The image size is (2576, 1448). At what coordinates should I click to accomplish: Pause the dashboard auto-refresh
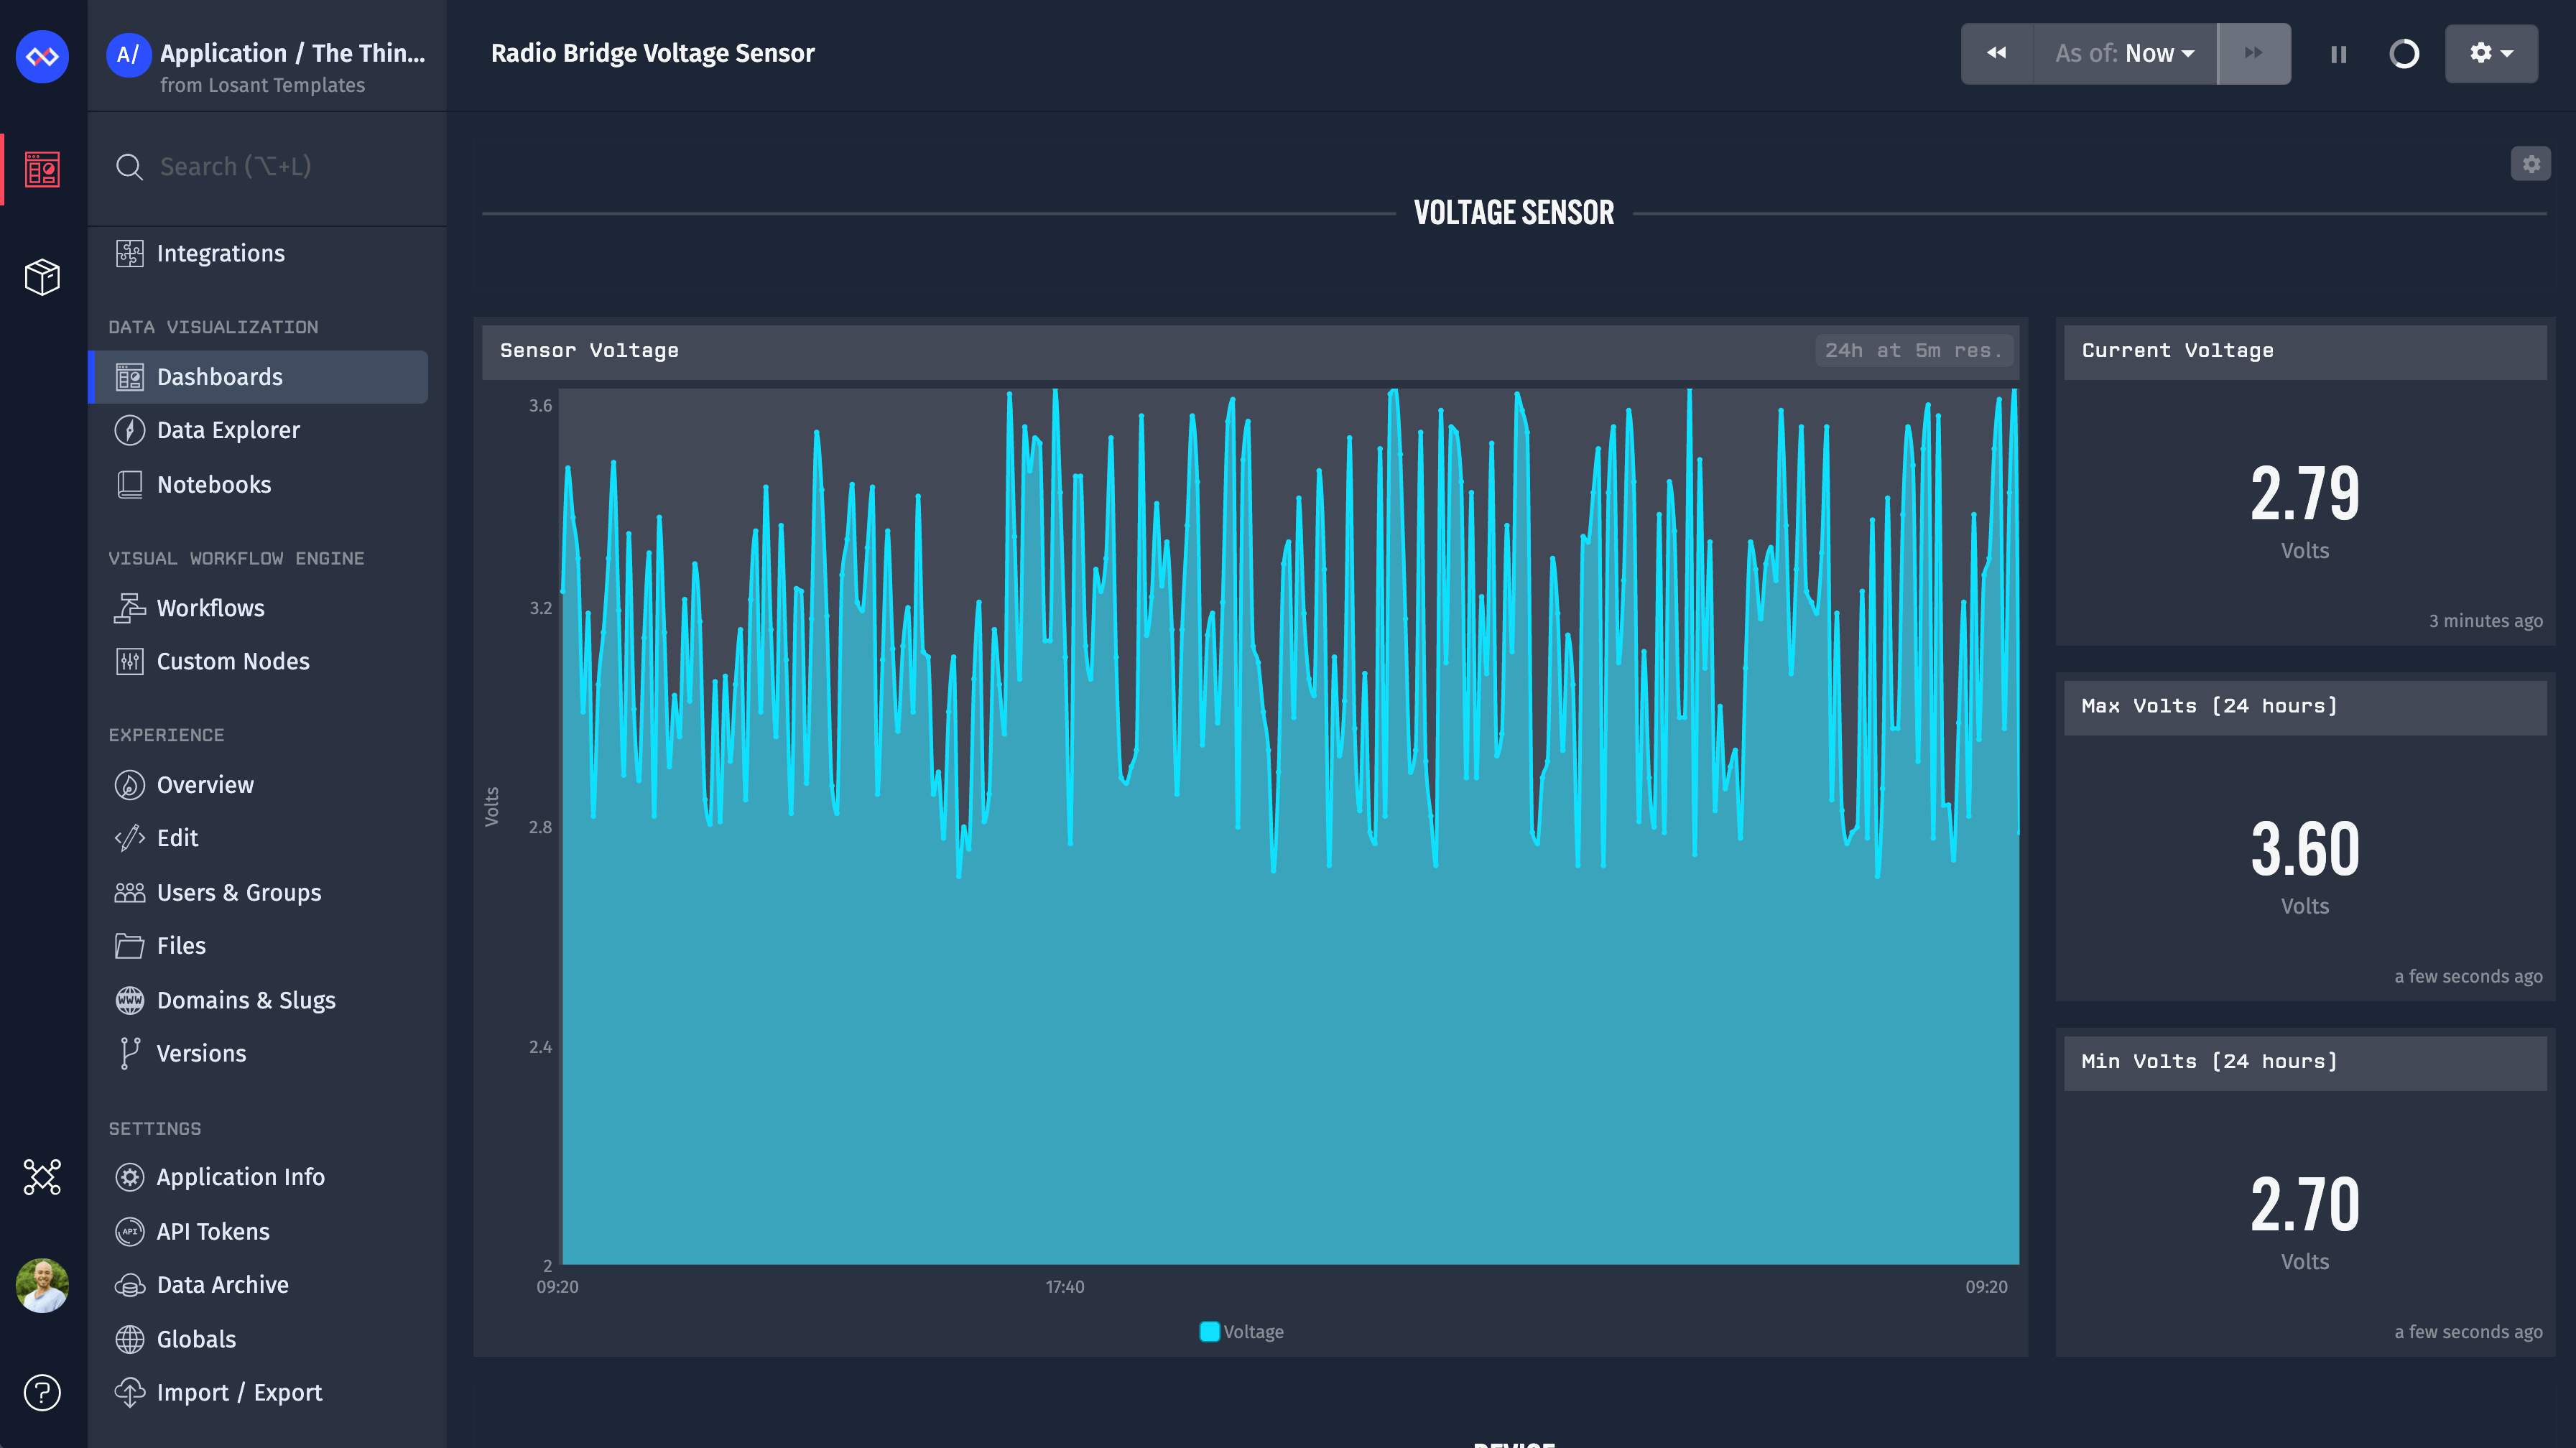[x=2338, y=54]
